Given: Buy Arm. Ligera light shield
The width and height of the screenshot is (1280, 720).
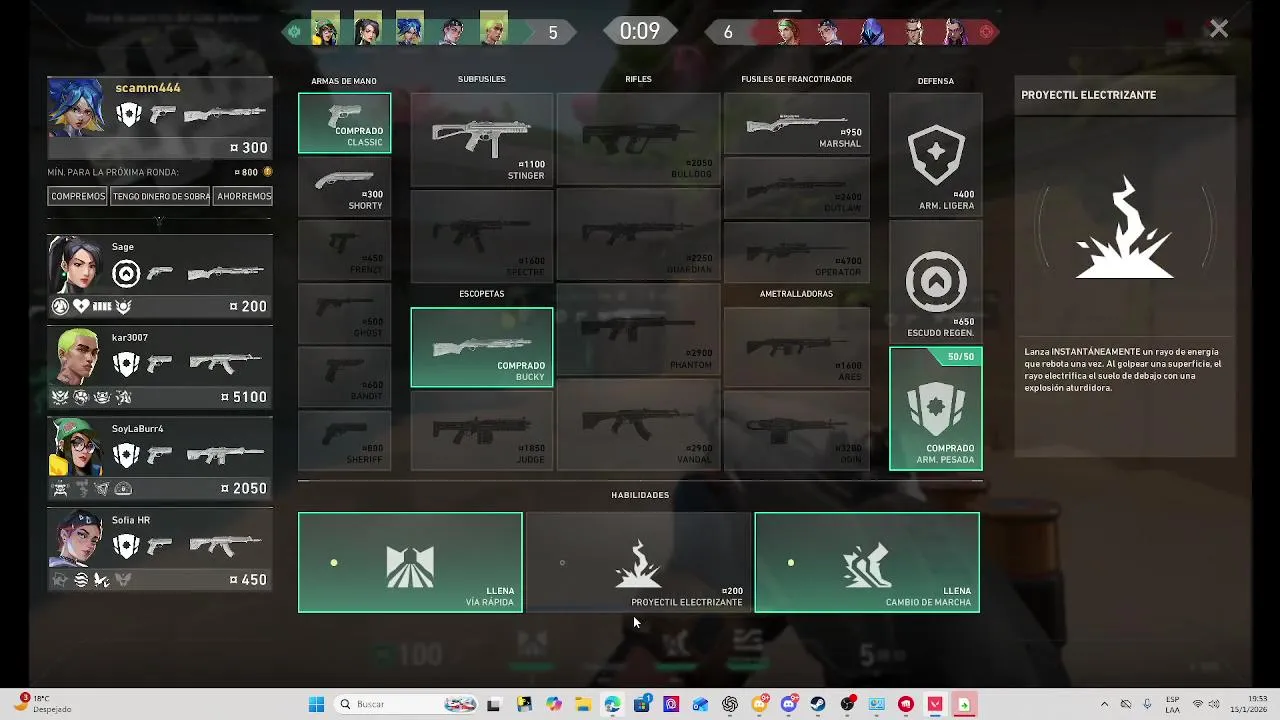Looking at the screenshot, I should 935,155.
